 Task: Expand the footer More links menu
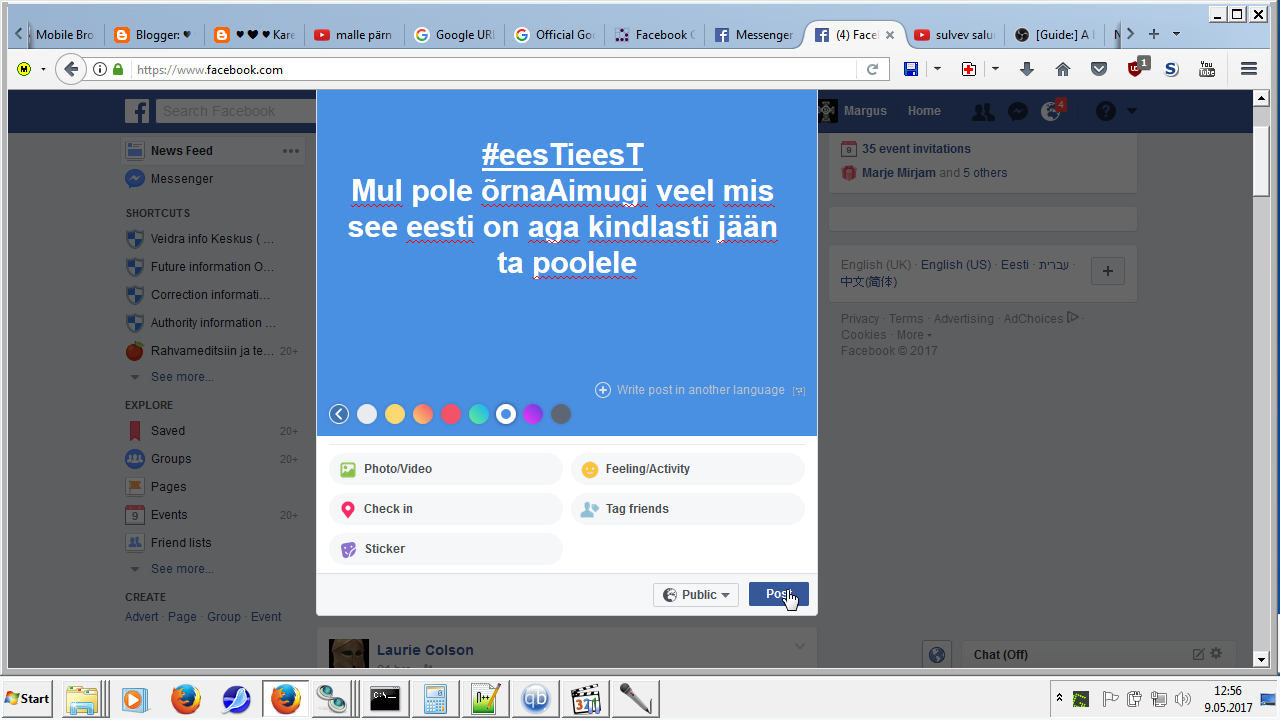(x=914, y=335)
